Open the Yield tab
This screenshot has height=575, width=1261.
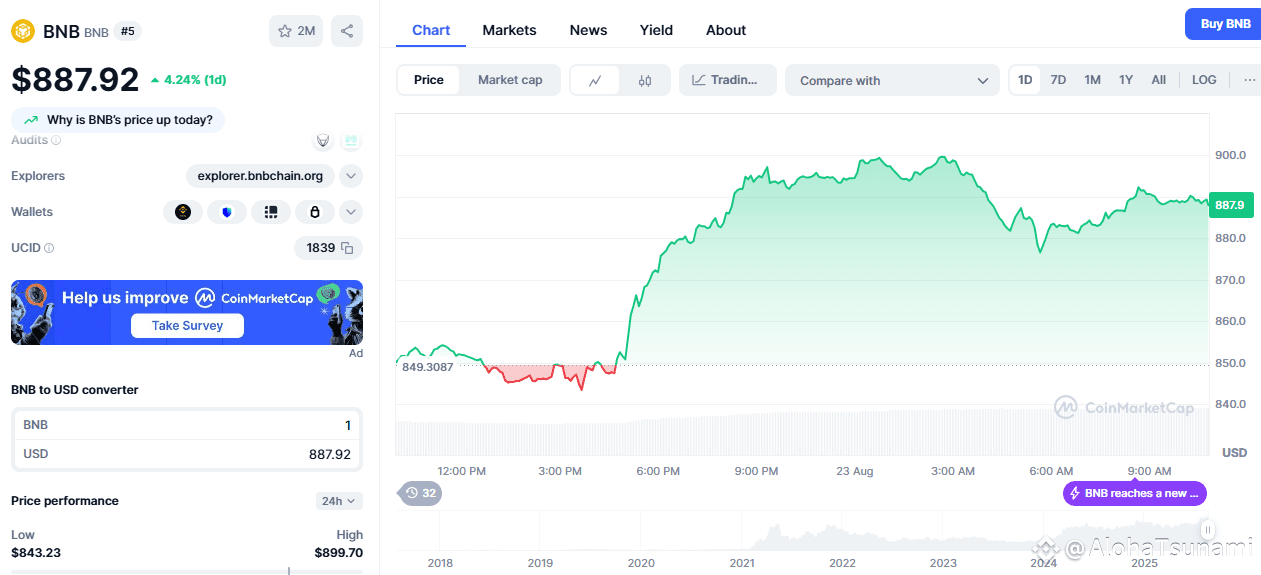pyautogui.click(x=656, y=30)
